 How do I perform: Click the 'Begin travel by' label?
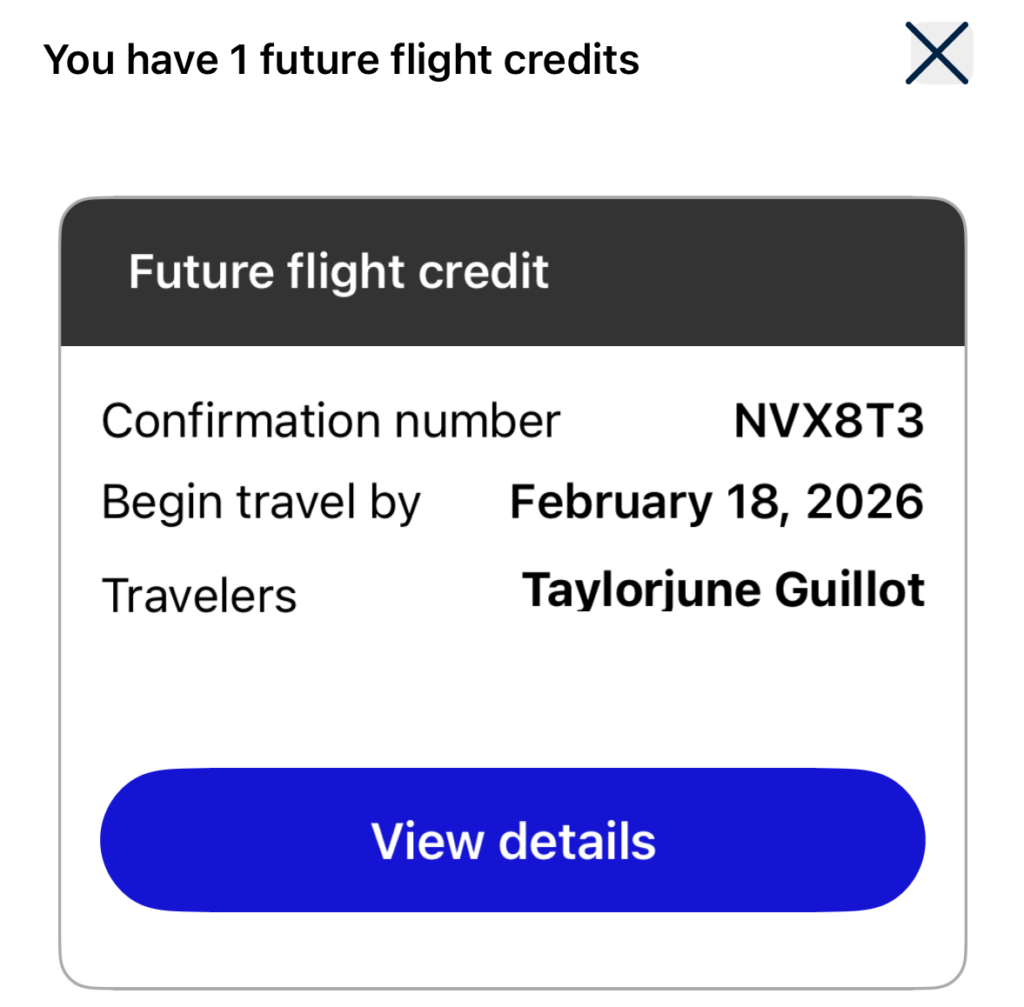point(261,504)
